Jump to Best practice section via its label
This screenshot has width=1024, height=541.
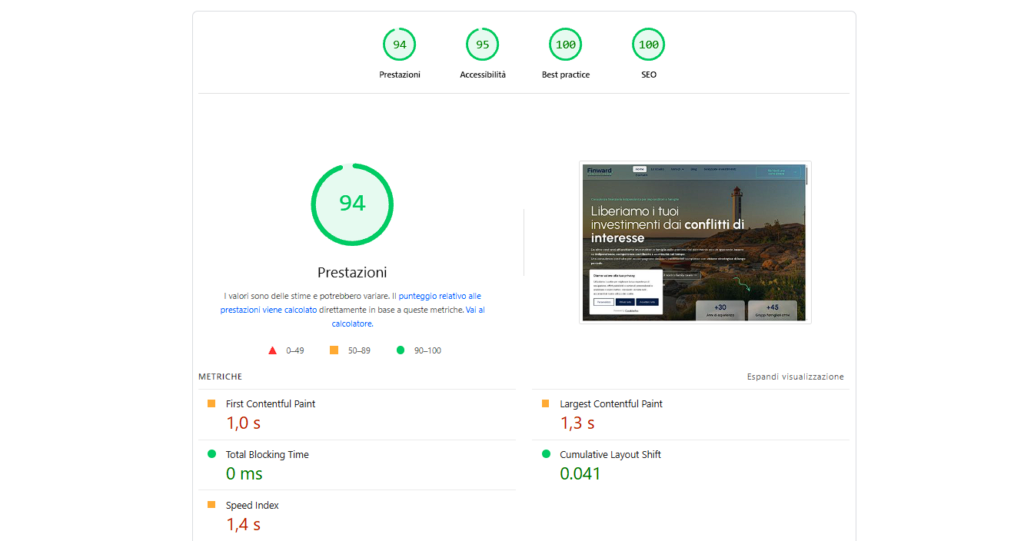pos(565,75)
